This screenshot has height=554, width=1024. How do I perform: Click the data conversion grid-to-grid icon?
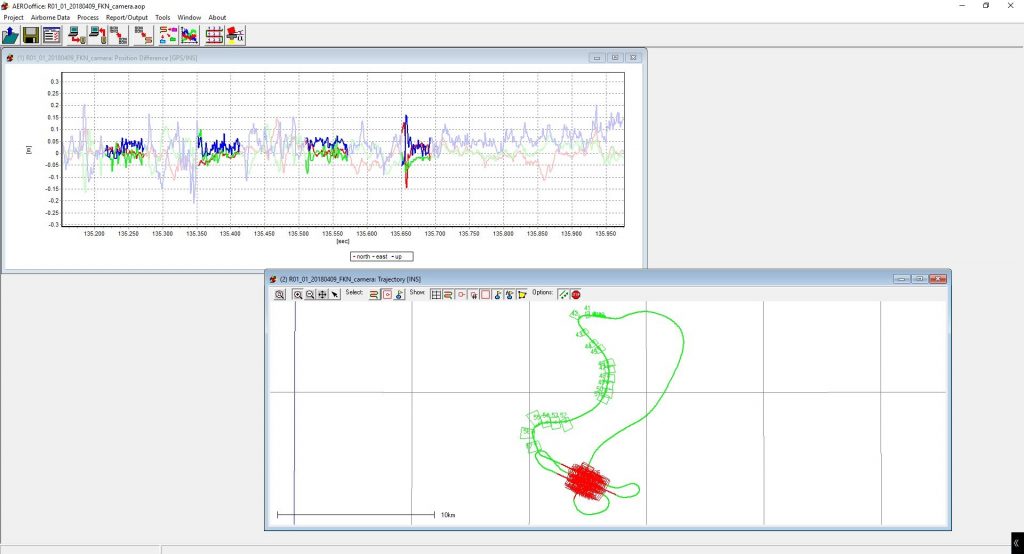pyautogui.click(x=118, y=35)
